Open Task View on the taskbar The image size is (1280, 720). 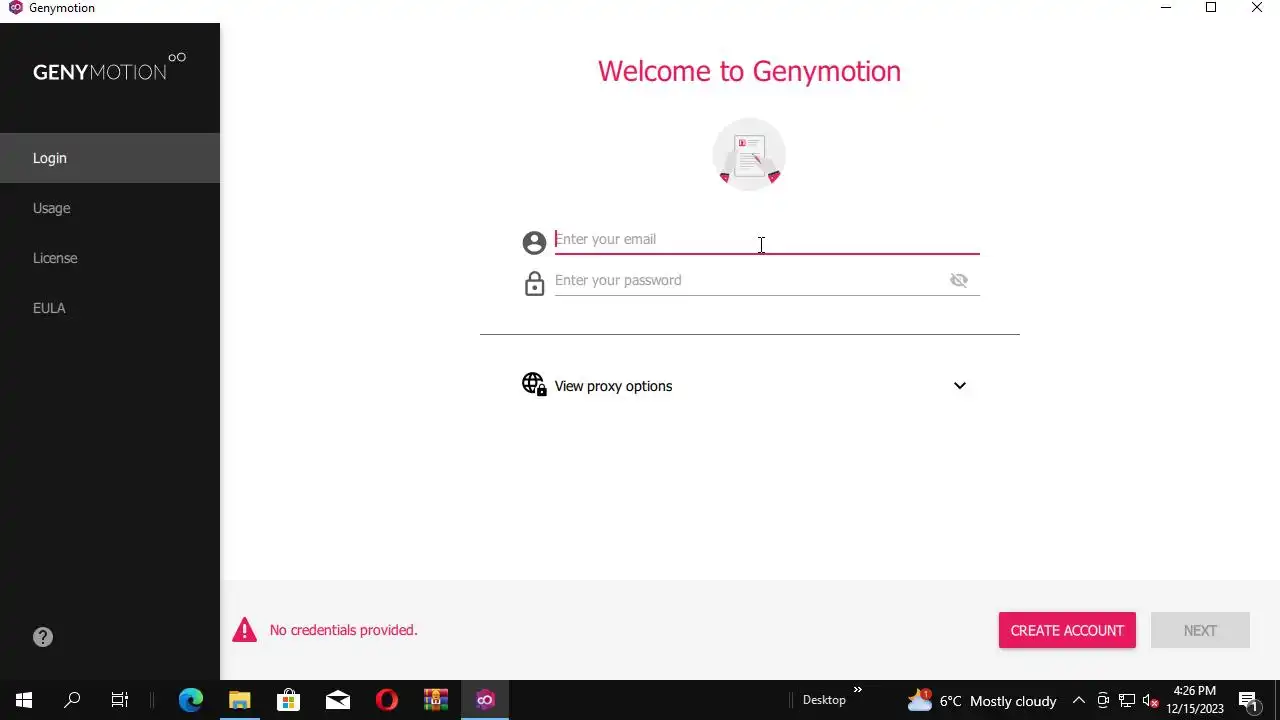click(x=120, y=700)
